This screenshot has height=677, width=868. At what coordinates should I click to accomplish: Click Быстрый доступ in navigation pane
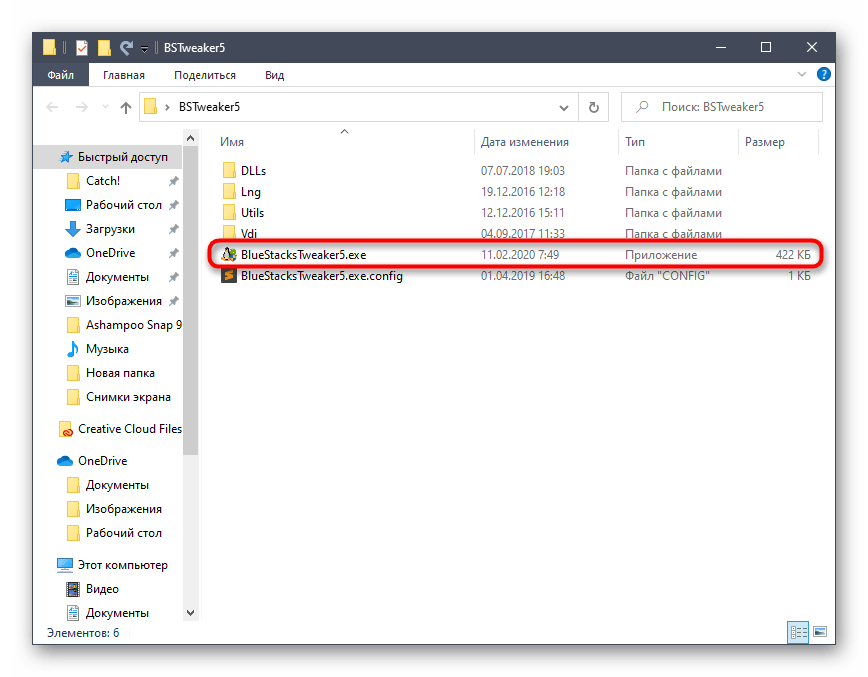[122, 157]
